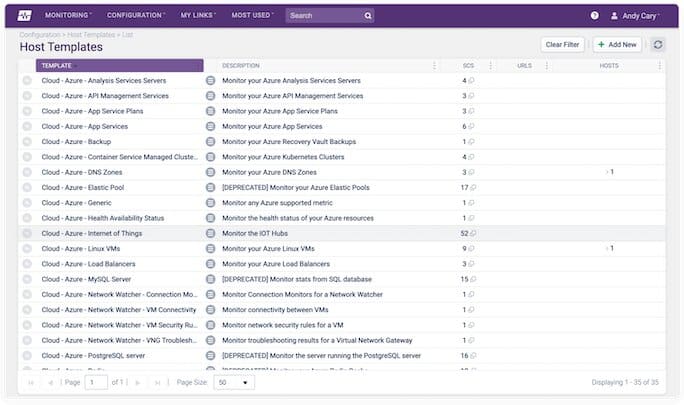This screenshot has height=405, width=684.
Task: Open the Monitoring menu
Action: coord(68,15)
